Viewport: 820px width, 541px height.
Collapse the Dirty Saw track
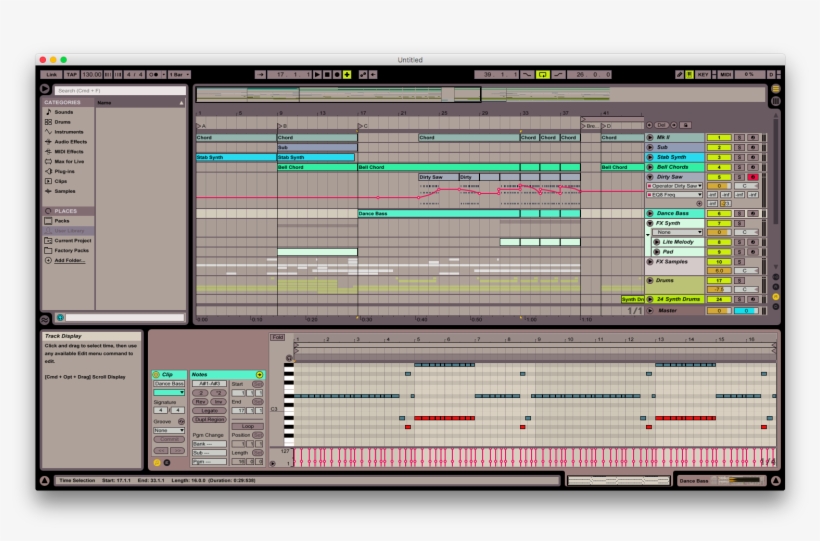pyautogui.click(x=650, y=177)
